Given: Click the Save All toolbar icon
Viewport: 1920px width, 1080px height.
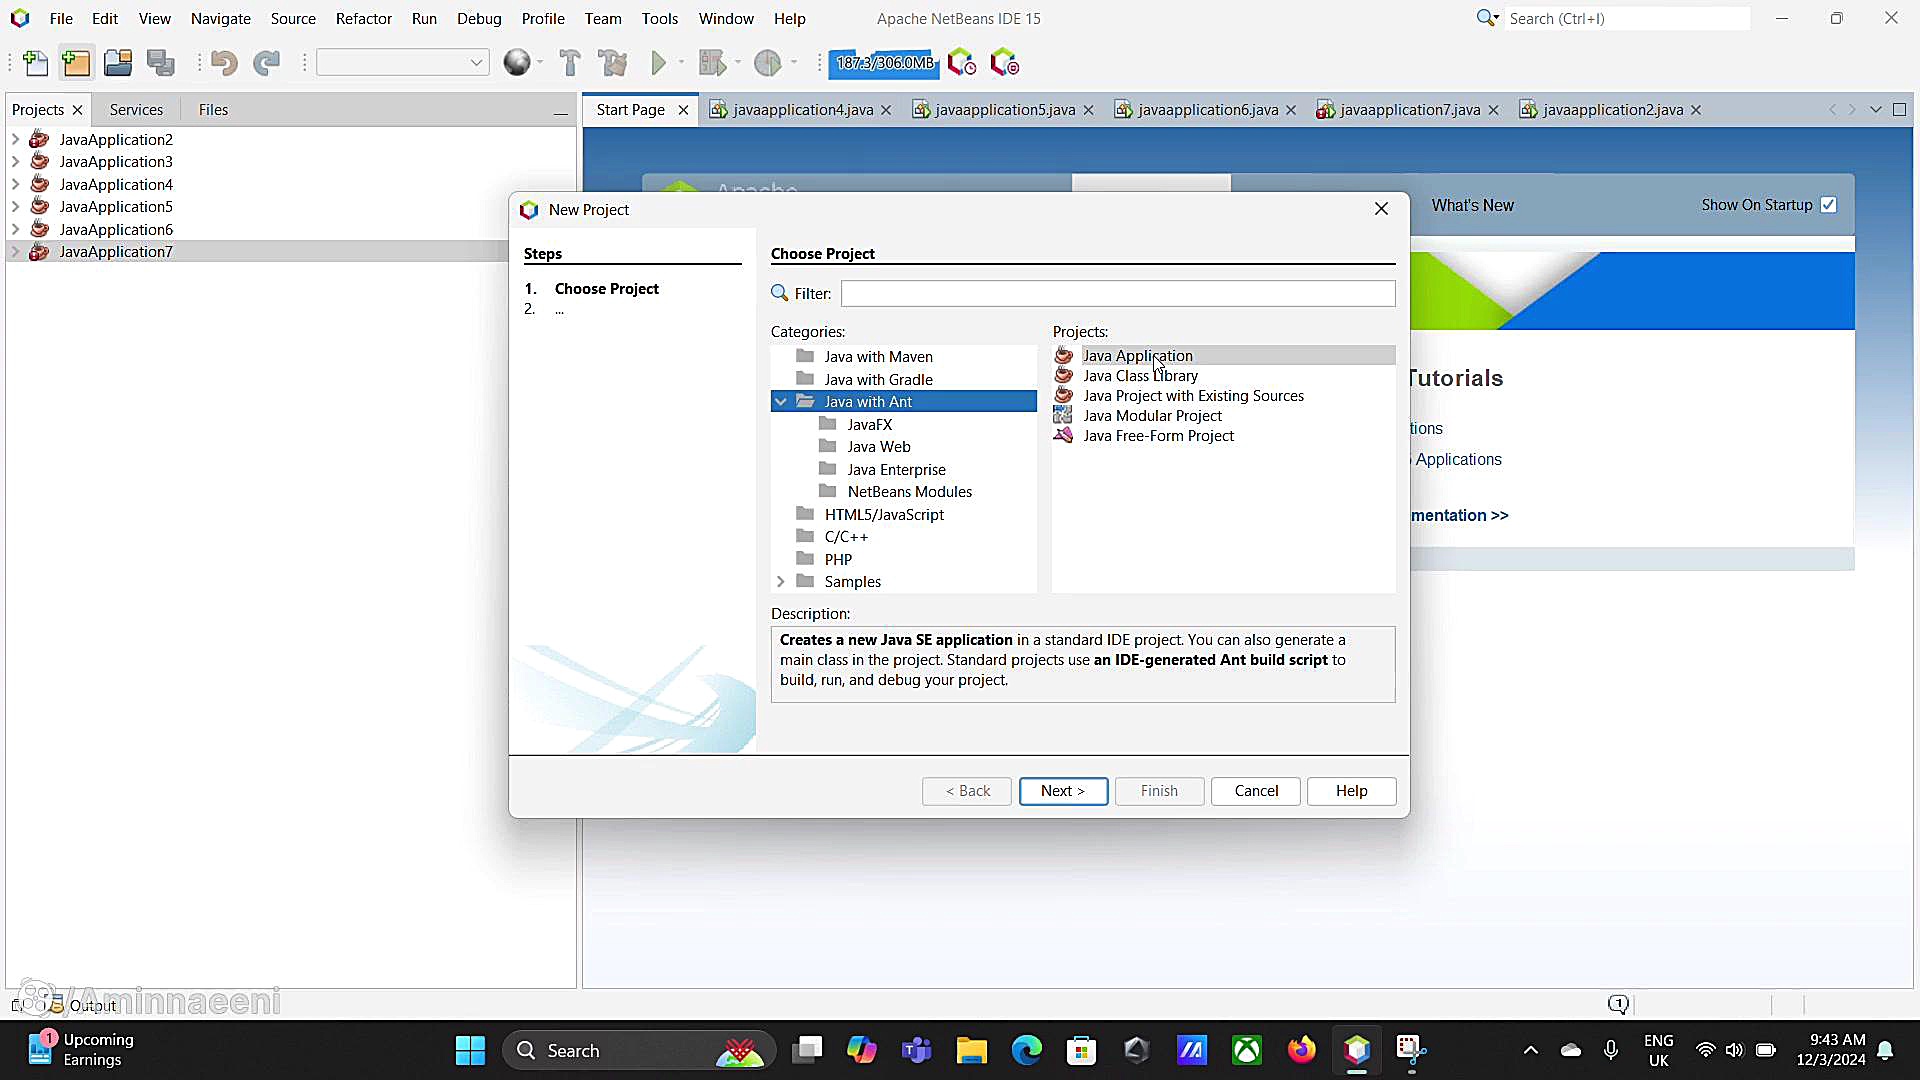Looking at the screenshot, I should click(x=161, y=63).
